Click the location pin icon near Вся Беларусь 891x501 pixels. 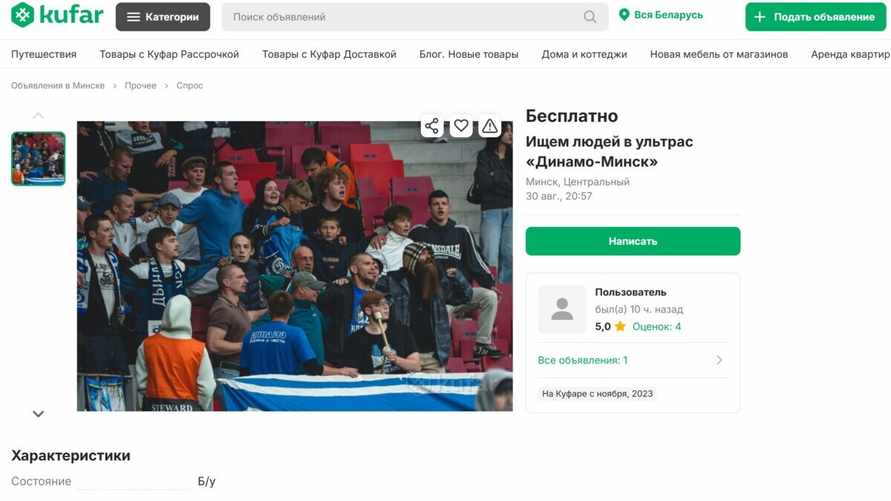coord(624,15)
